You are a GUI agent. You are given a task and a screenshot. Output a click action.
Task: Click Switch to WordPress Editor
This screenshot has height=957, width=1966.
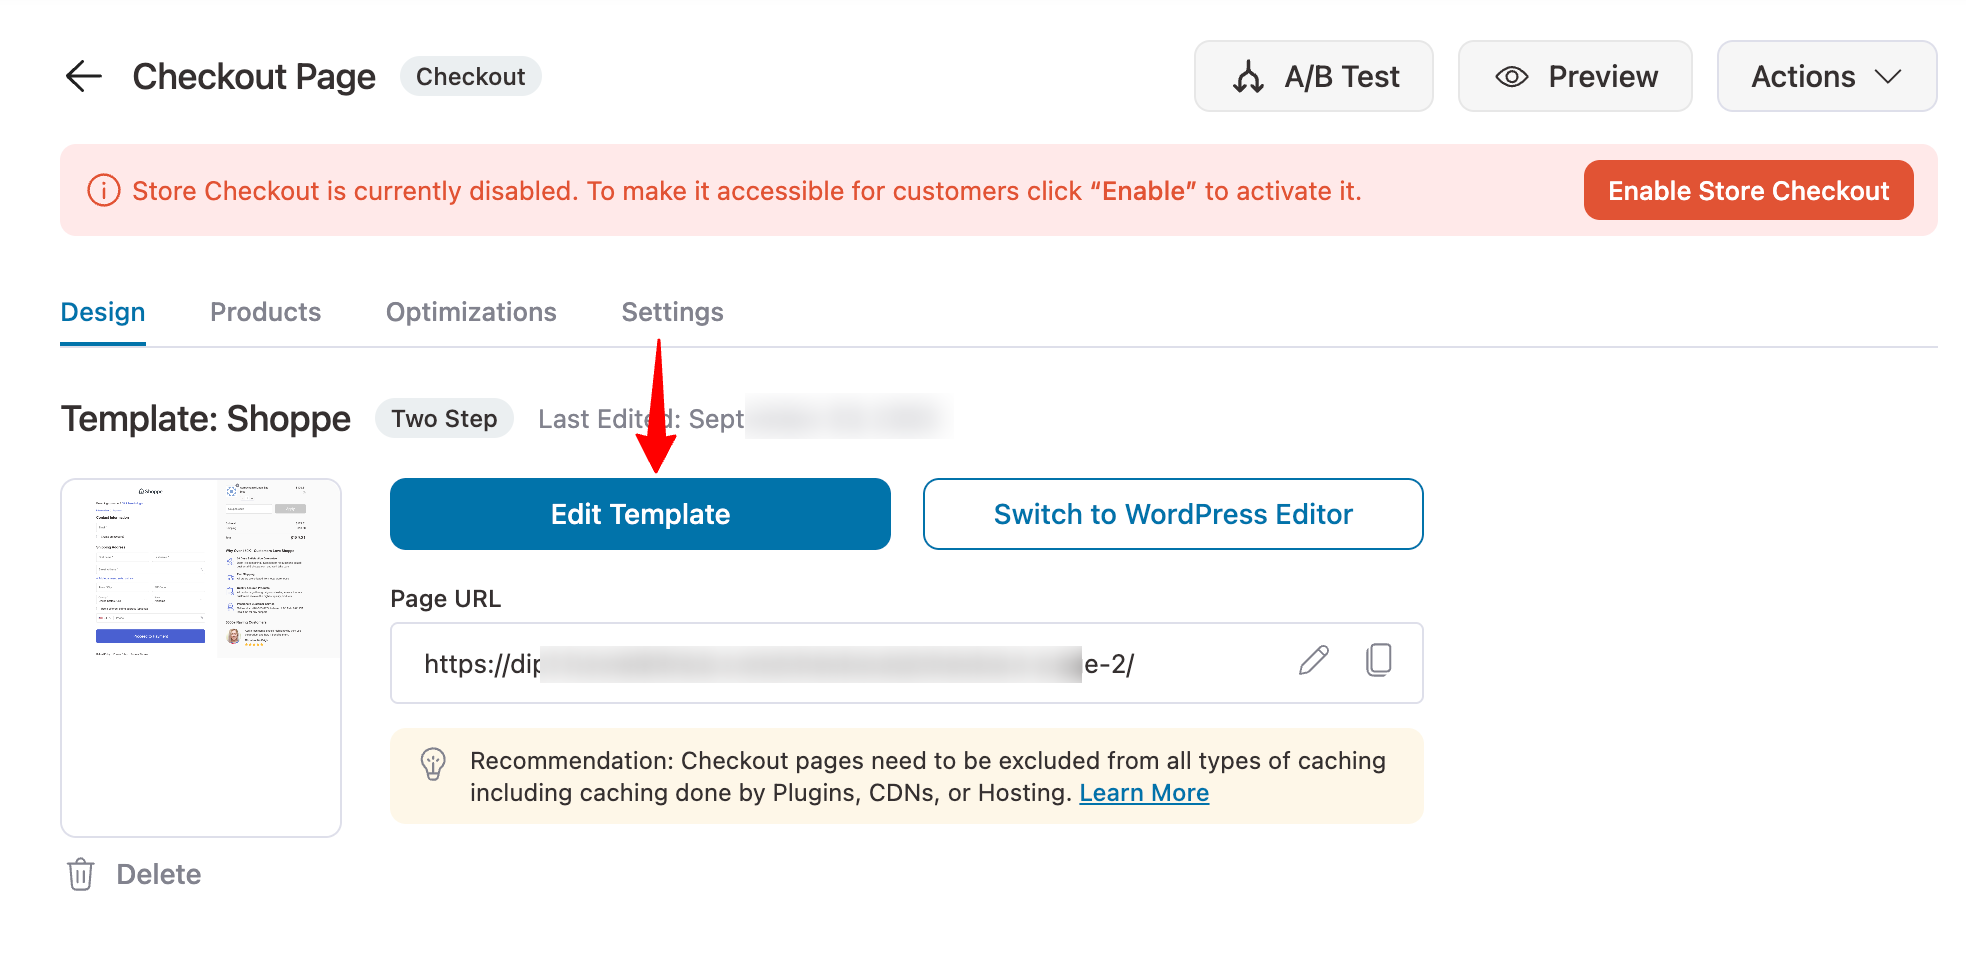coord(1172,514)
